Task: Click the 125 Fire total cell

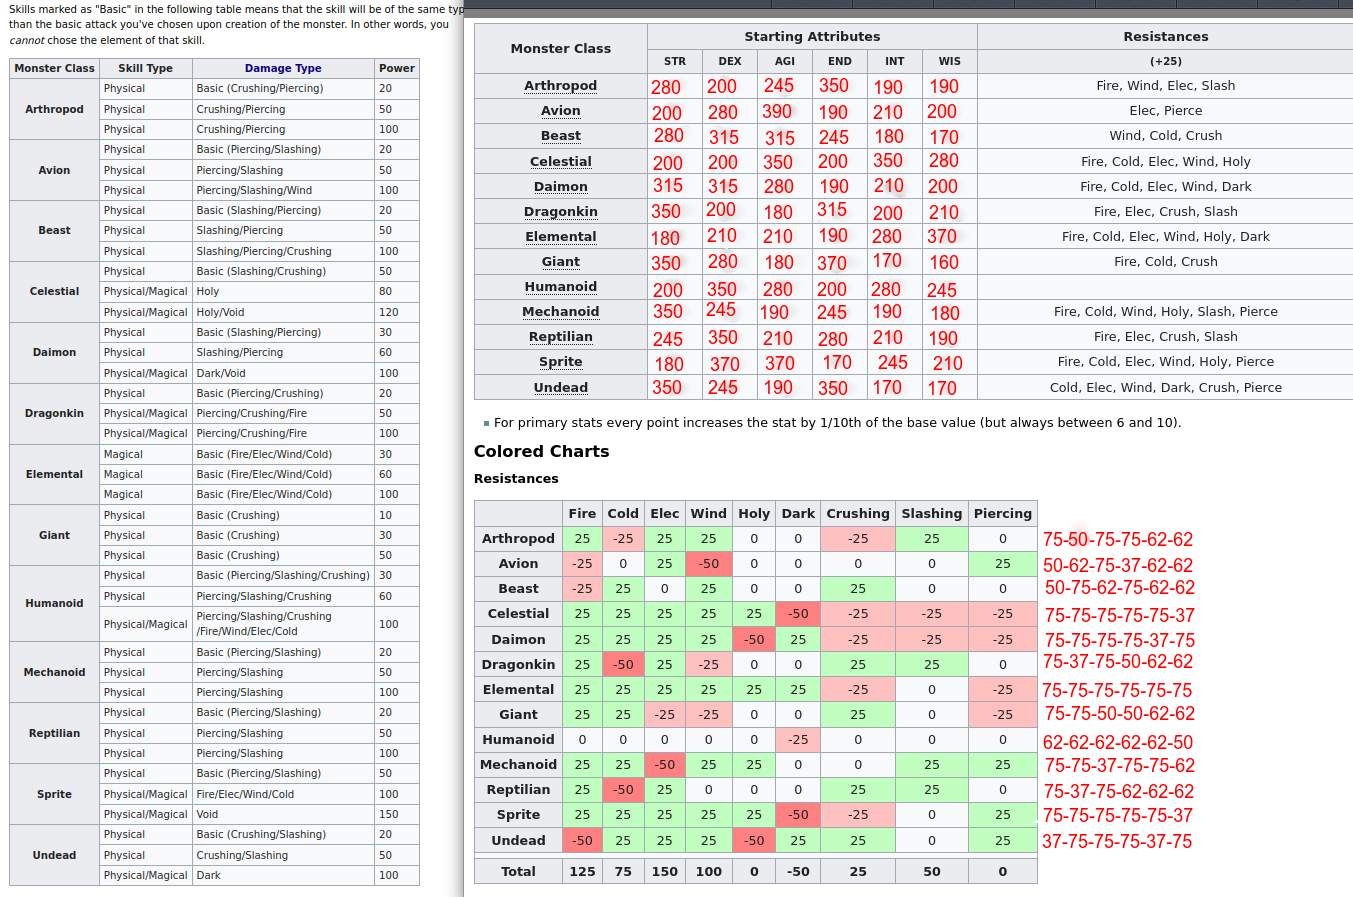Action: click(582, 871)
